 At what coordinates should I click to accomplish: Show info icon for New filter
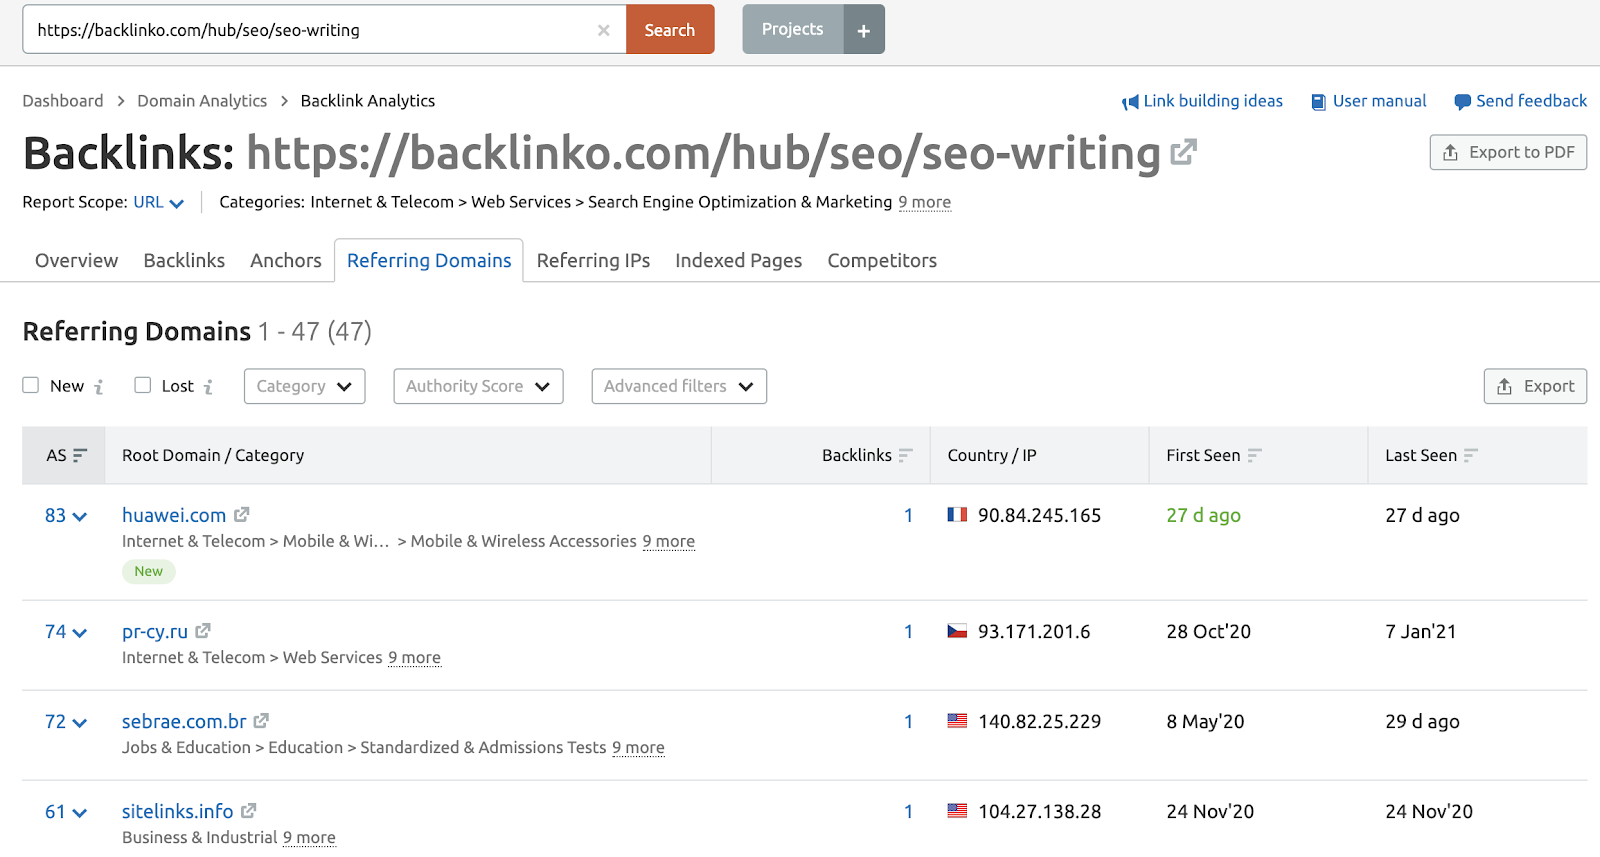tap(99, 387)
